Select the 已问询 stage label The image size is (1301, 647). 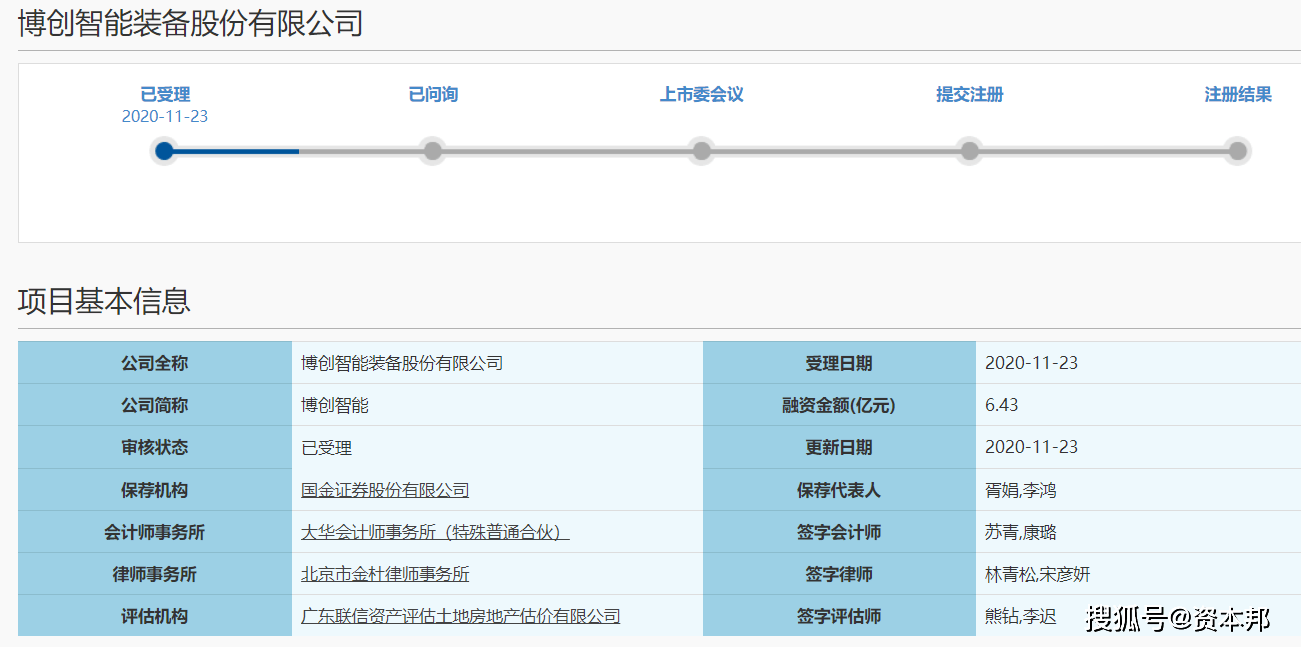pyautogui.click(x=433, y=95)
